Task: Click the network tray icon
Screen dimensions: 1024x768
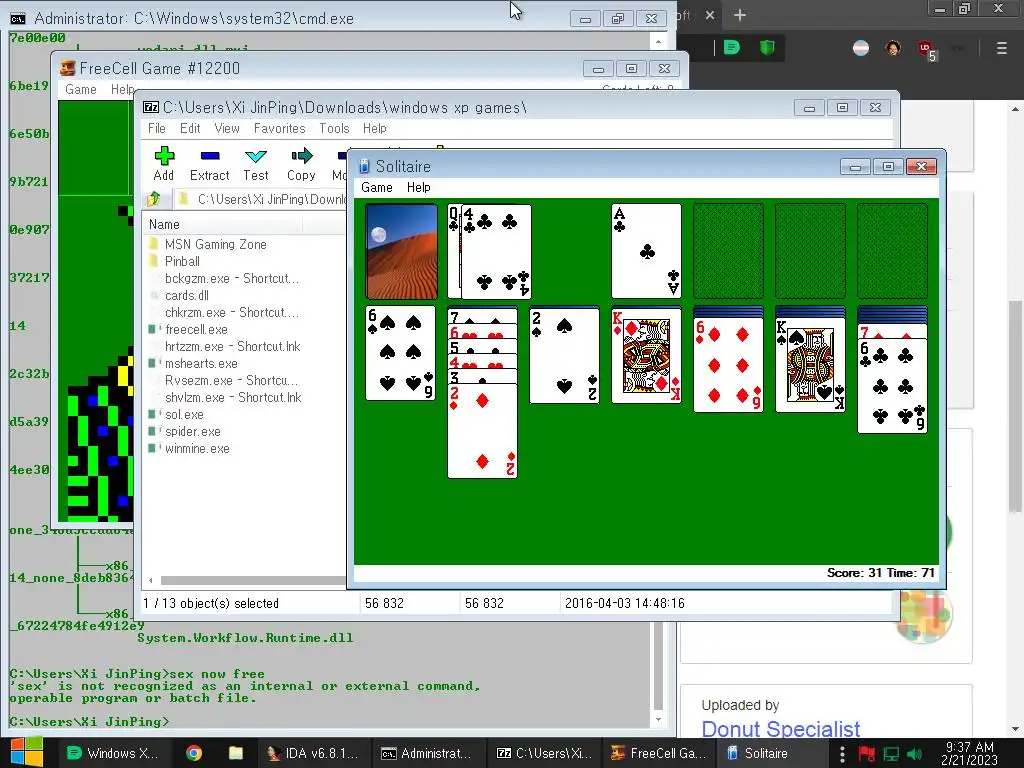Action: pos(891,754)
